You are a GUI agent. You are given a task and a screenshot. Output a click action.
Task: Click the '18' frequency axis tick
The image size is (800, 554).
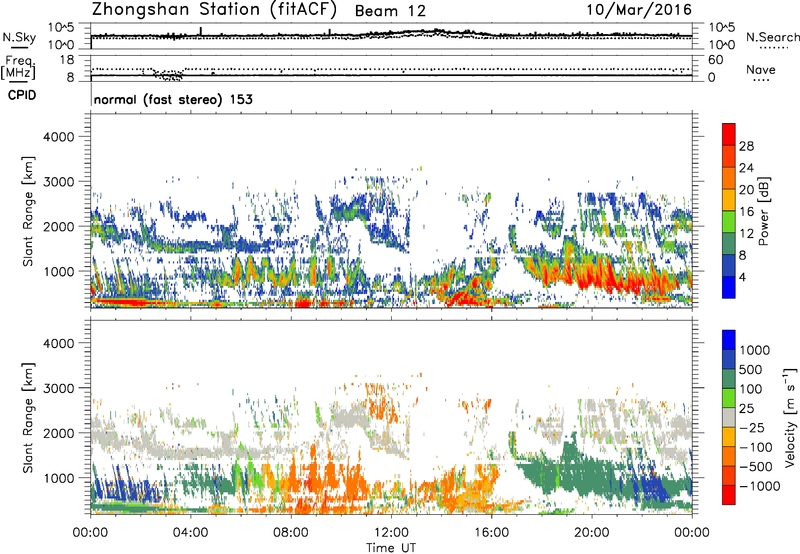point(67,60)
